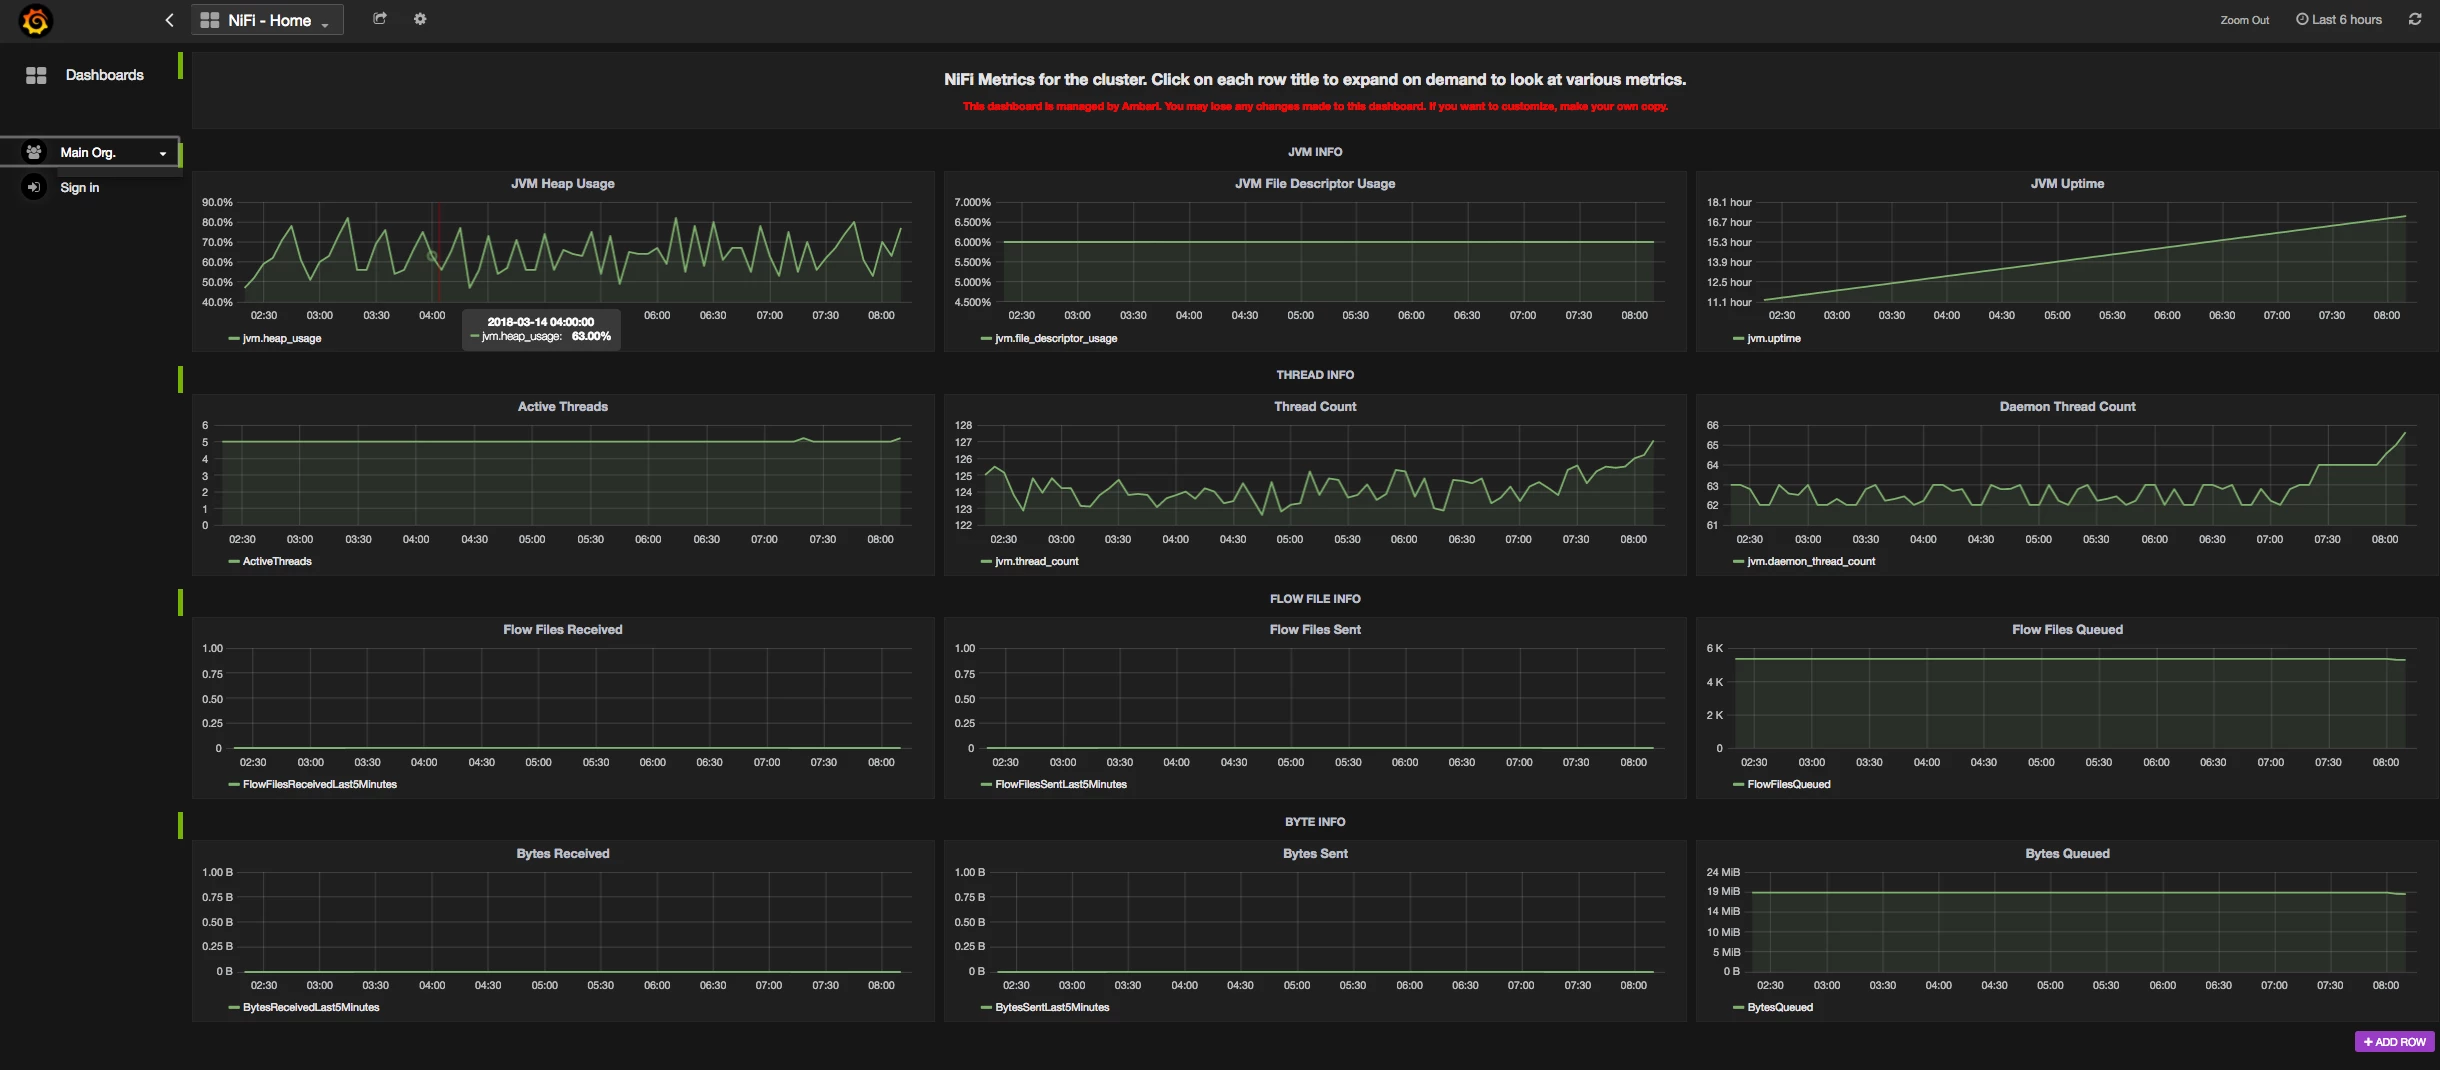Click the Sign in arrow icon
This screenshot has height=1070, width=2440.
pos(34,187)
